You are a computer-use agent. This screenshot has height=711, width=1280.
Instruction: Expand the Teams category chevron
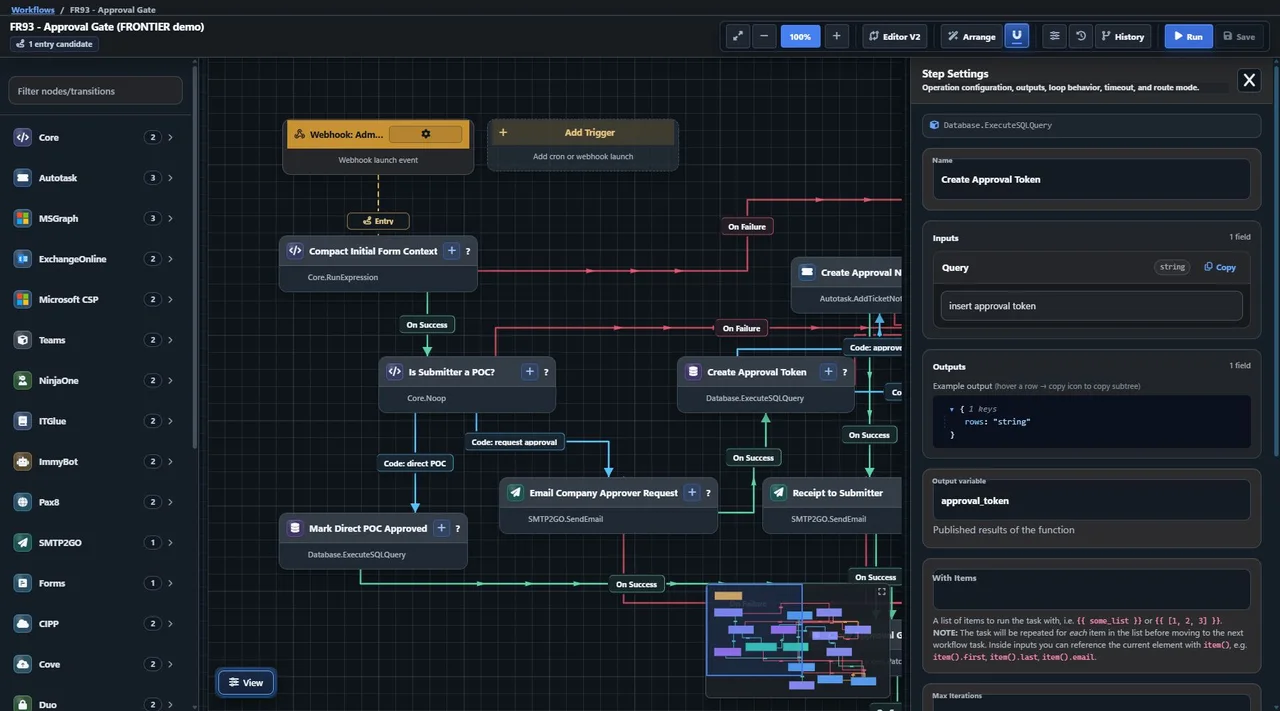tap(171, 340)
